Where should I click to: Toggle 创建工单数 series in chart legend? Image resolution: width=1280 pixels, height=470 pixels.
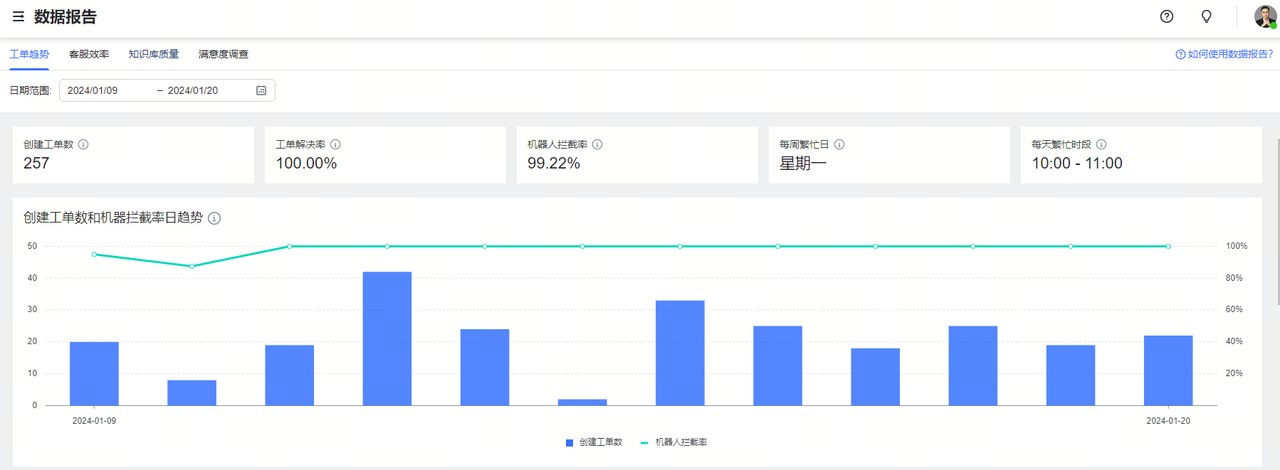[x=594, y=442]
